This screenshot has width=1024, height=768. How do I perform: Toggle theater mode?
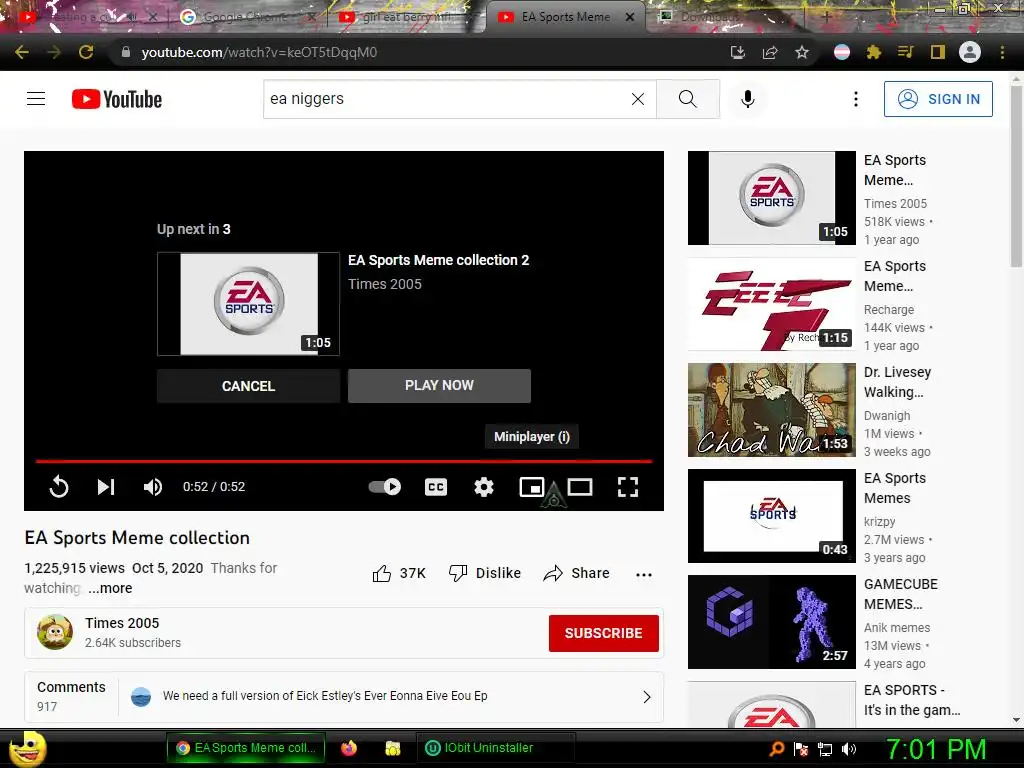(580, 487)
